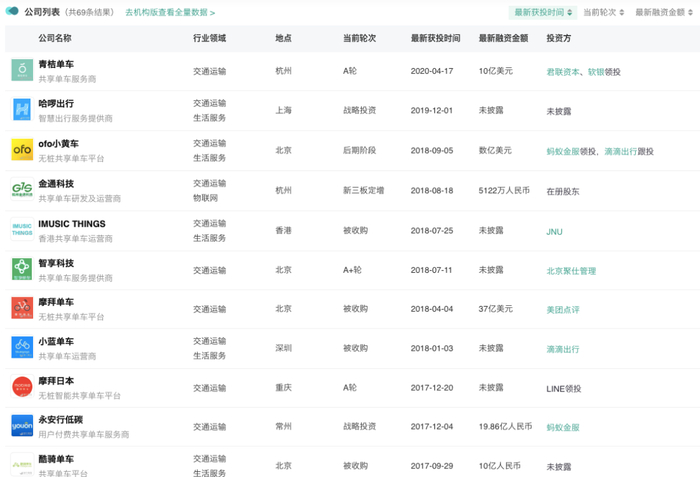The image size is (700, 477).
Task: Click the 金通科技 GTS logo
Action: [x=22, y=189]
